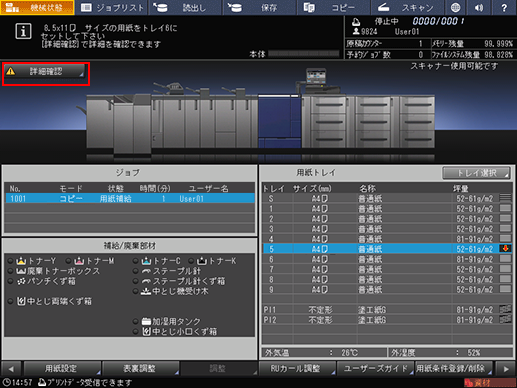Open the help question mark icon
Screen dimensions: 517x388
(x=504, y=7)
